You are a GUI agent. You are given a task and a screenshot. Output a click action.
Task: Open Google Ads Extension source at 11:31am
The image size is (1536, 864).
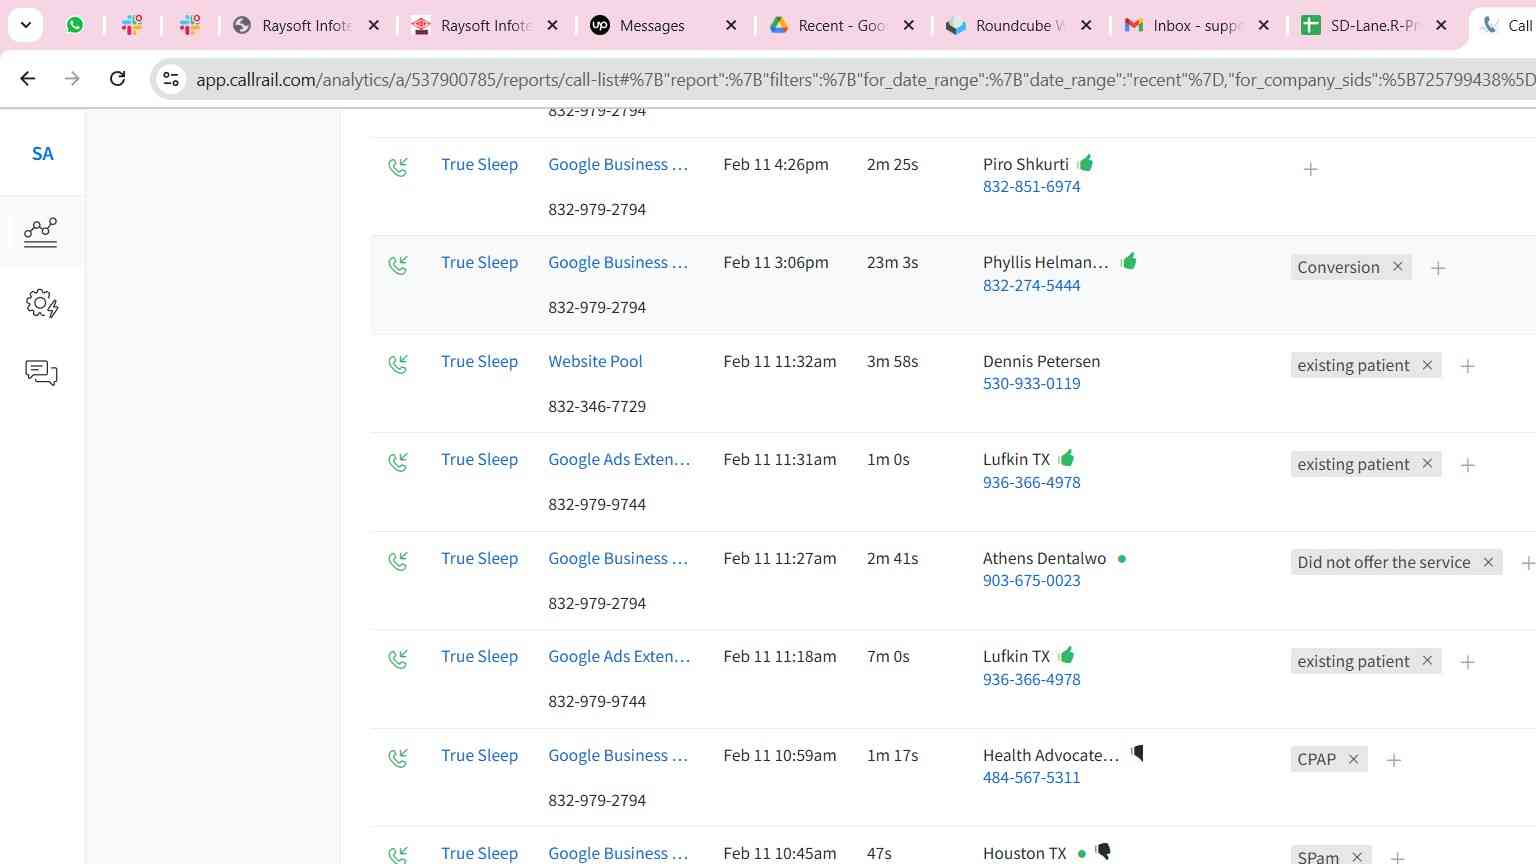619,459
